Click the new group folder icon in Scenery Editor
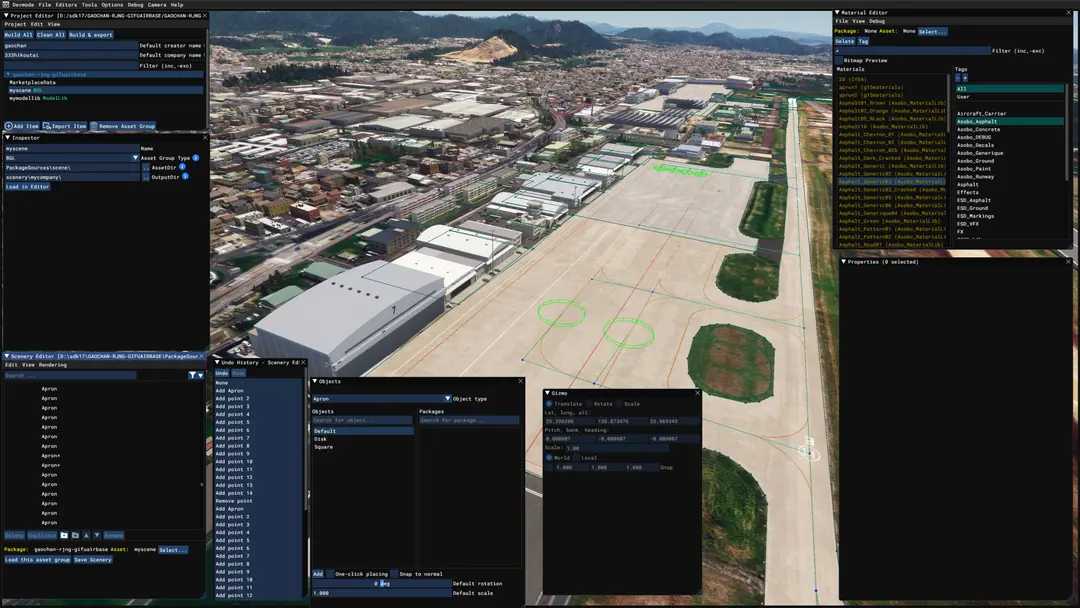The height and width of the screenshot is (608, 1080). click(x=64, y=535)
